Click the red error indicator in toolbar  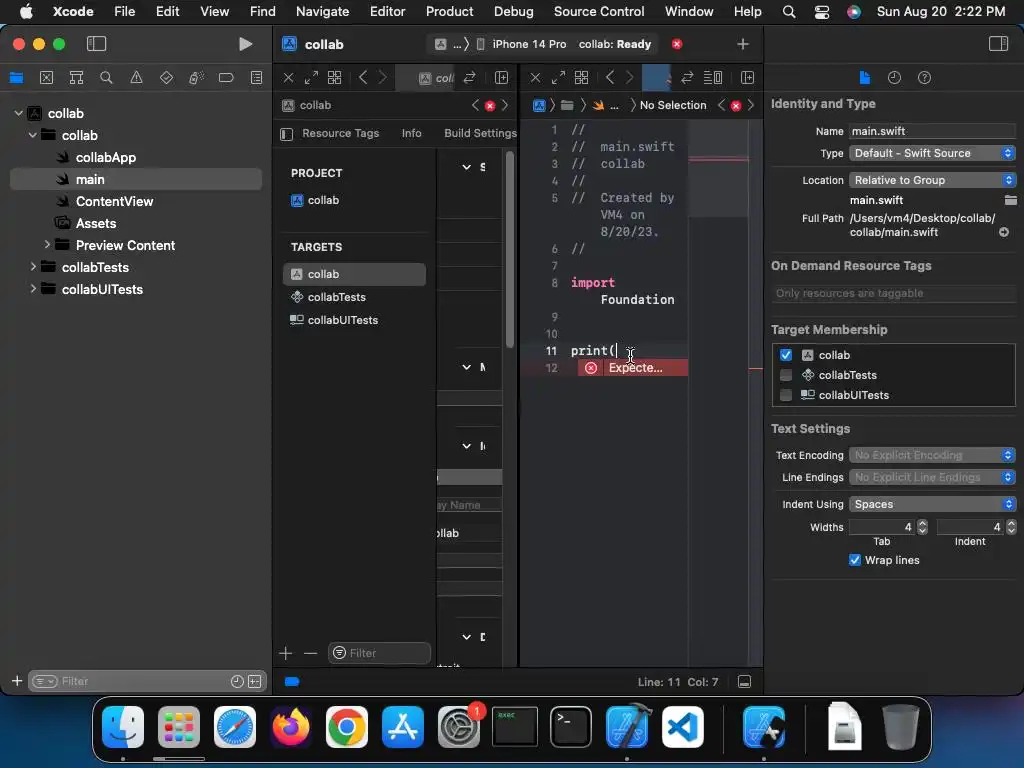point(677,44)
